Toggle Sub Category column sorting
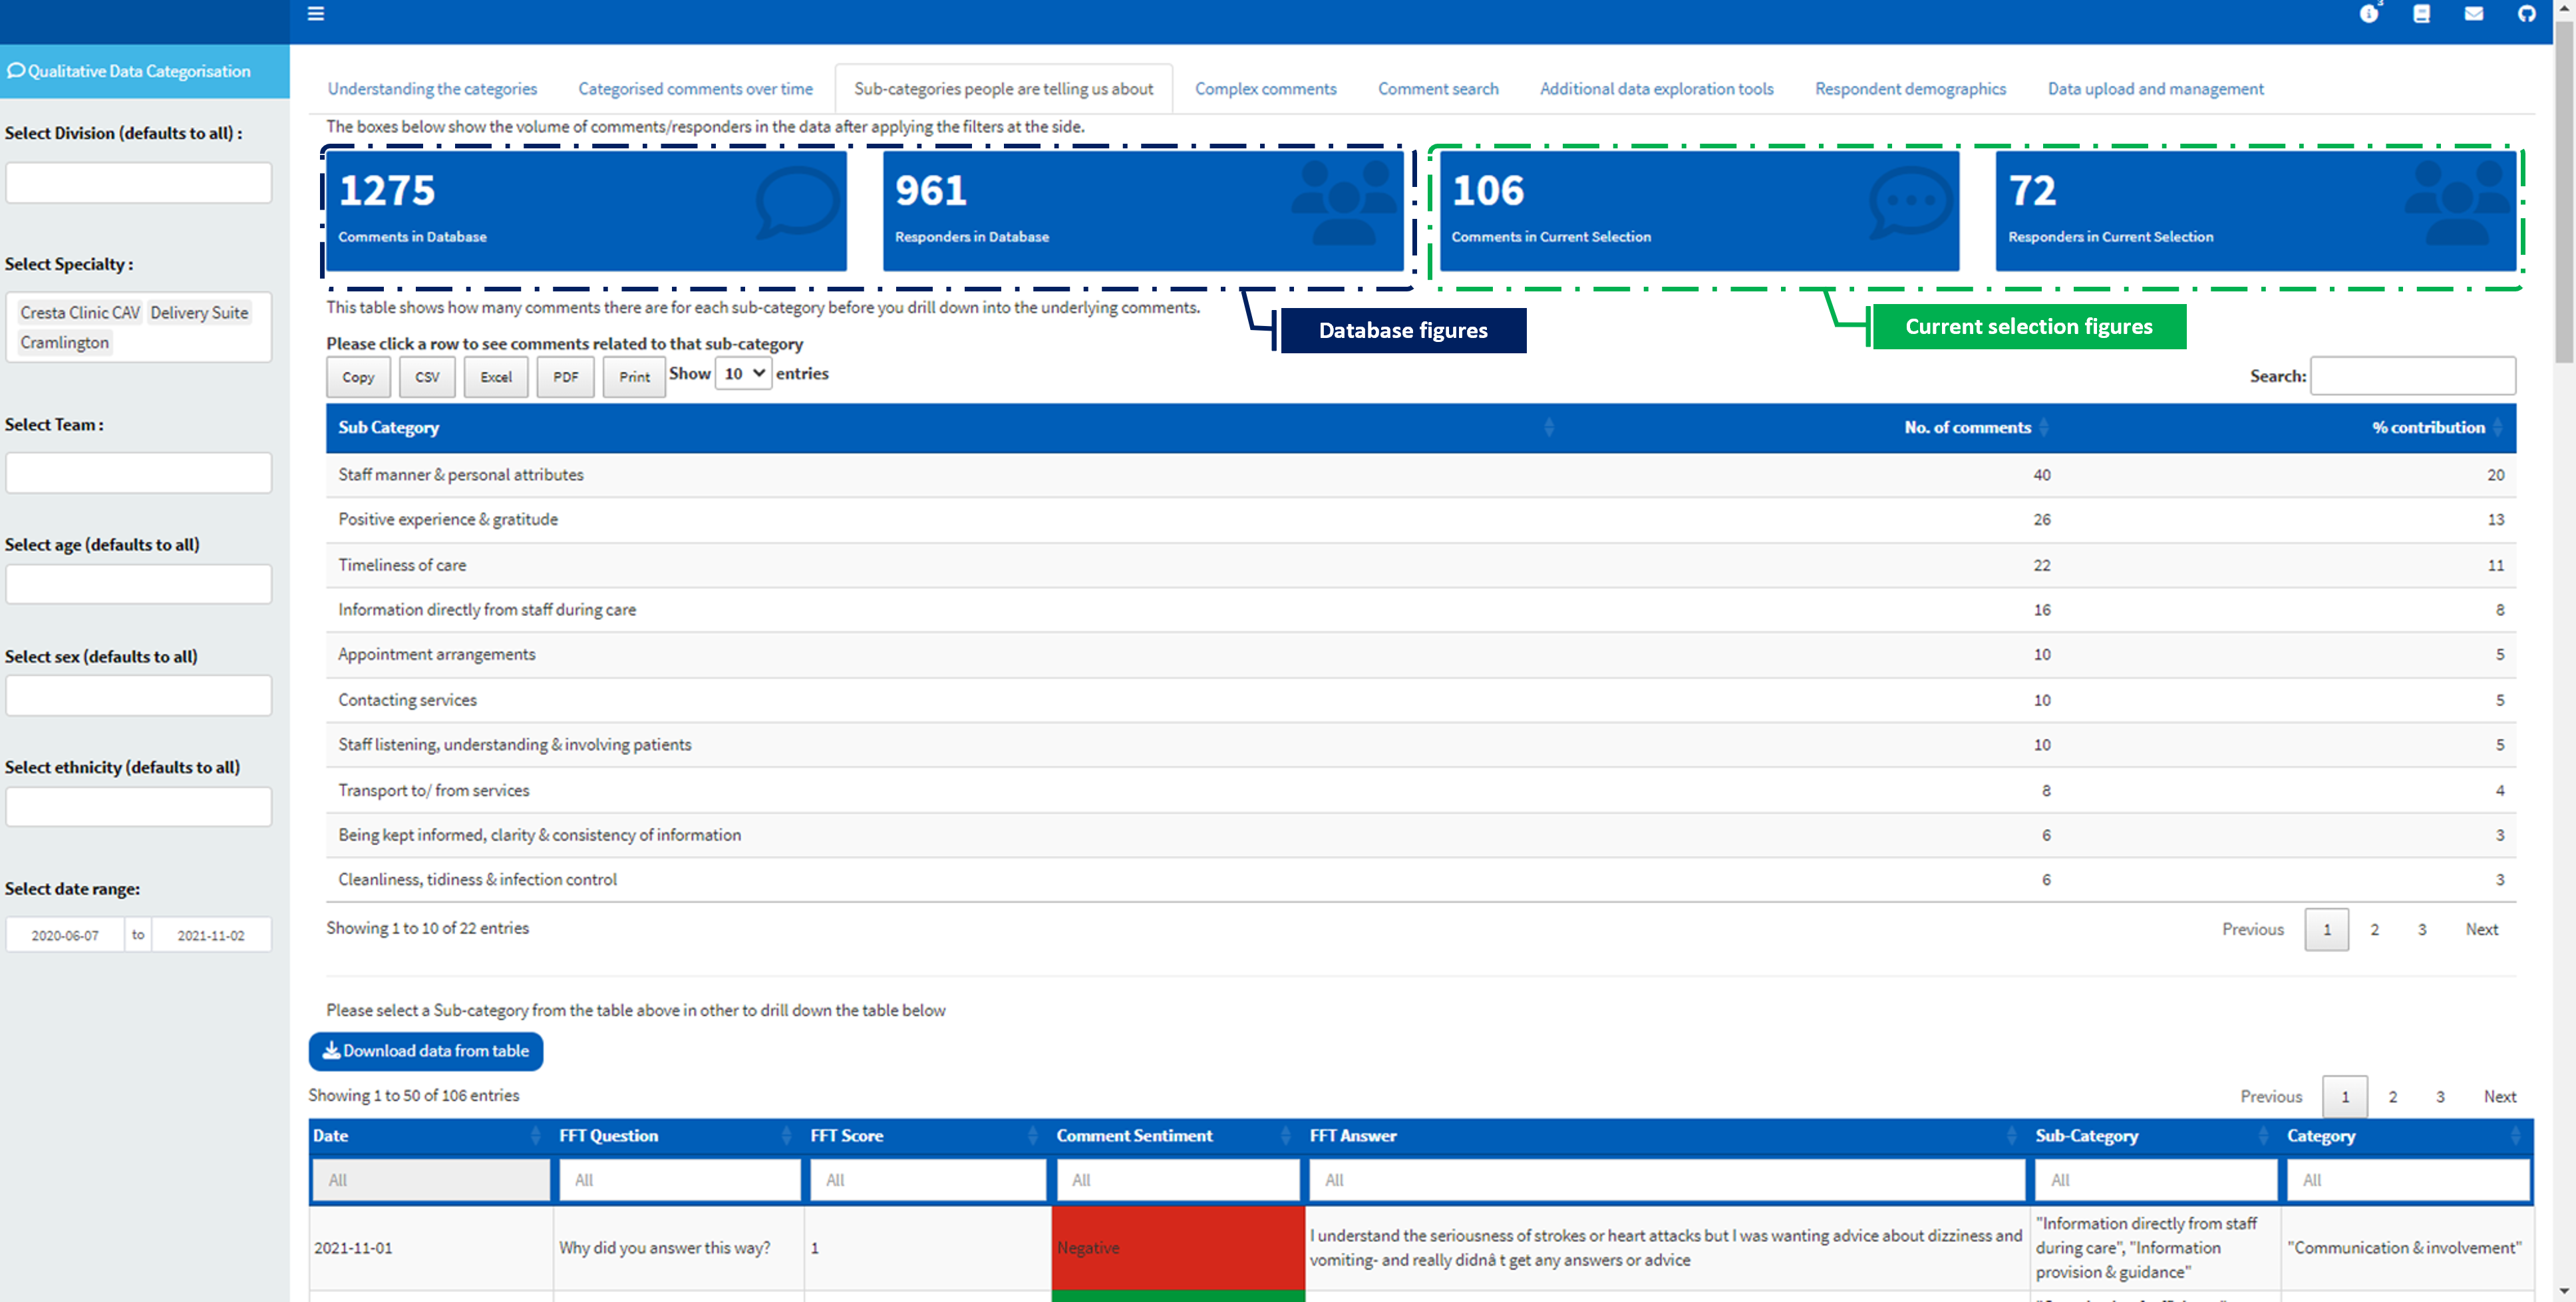 point(1551,427)
